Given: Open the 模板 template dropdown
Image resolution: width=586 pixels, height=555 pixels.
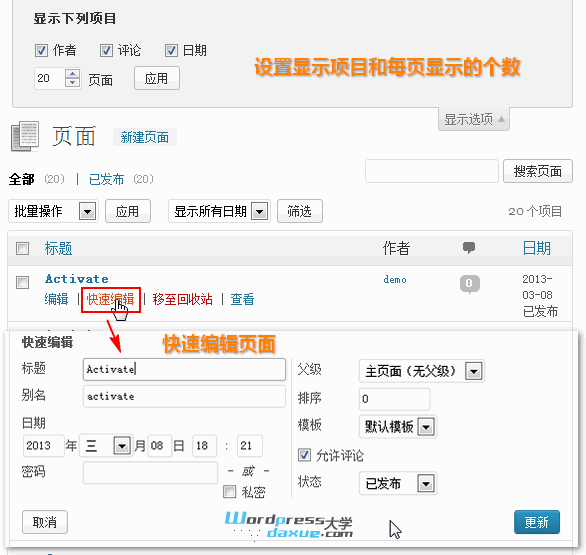Looking at the screenshot, I should (398, 426).
